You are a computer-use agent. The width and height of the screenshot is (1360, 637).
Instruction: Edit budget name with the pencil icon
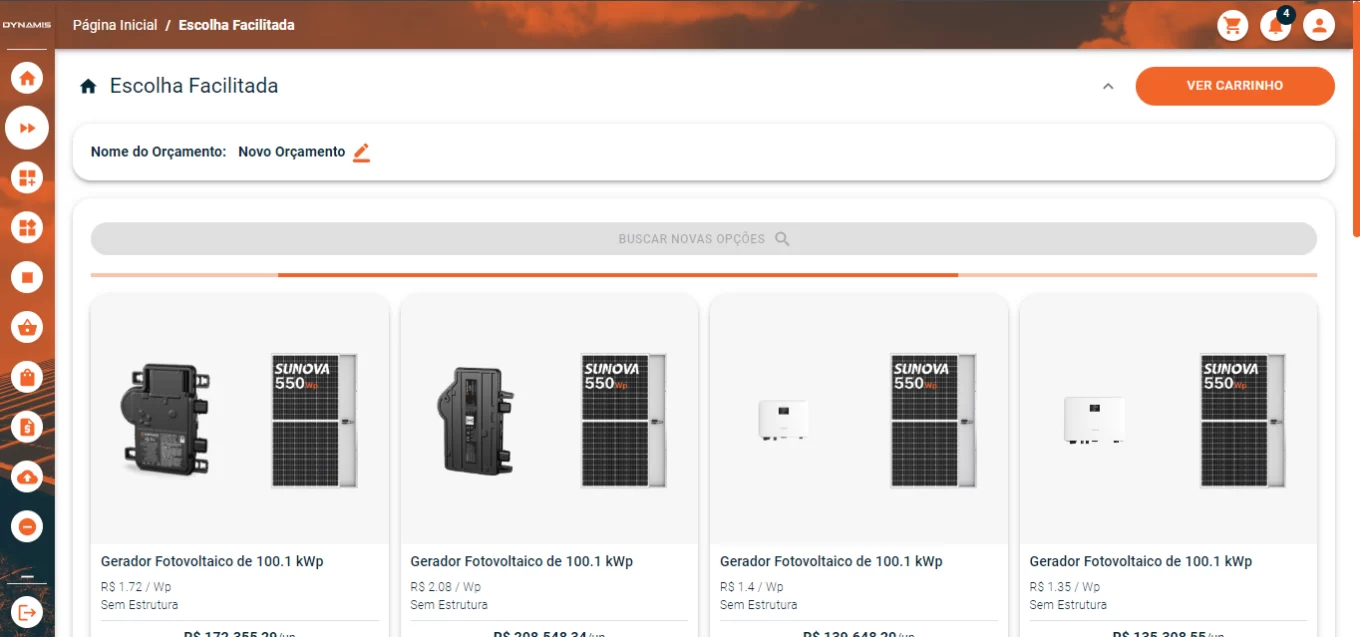(361, 153)
